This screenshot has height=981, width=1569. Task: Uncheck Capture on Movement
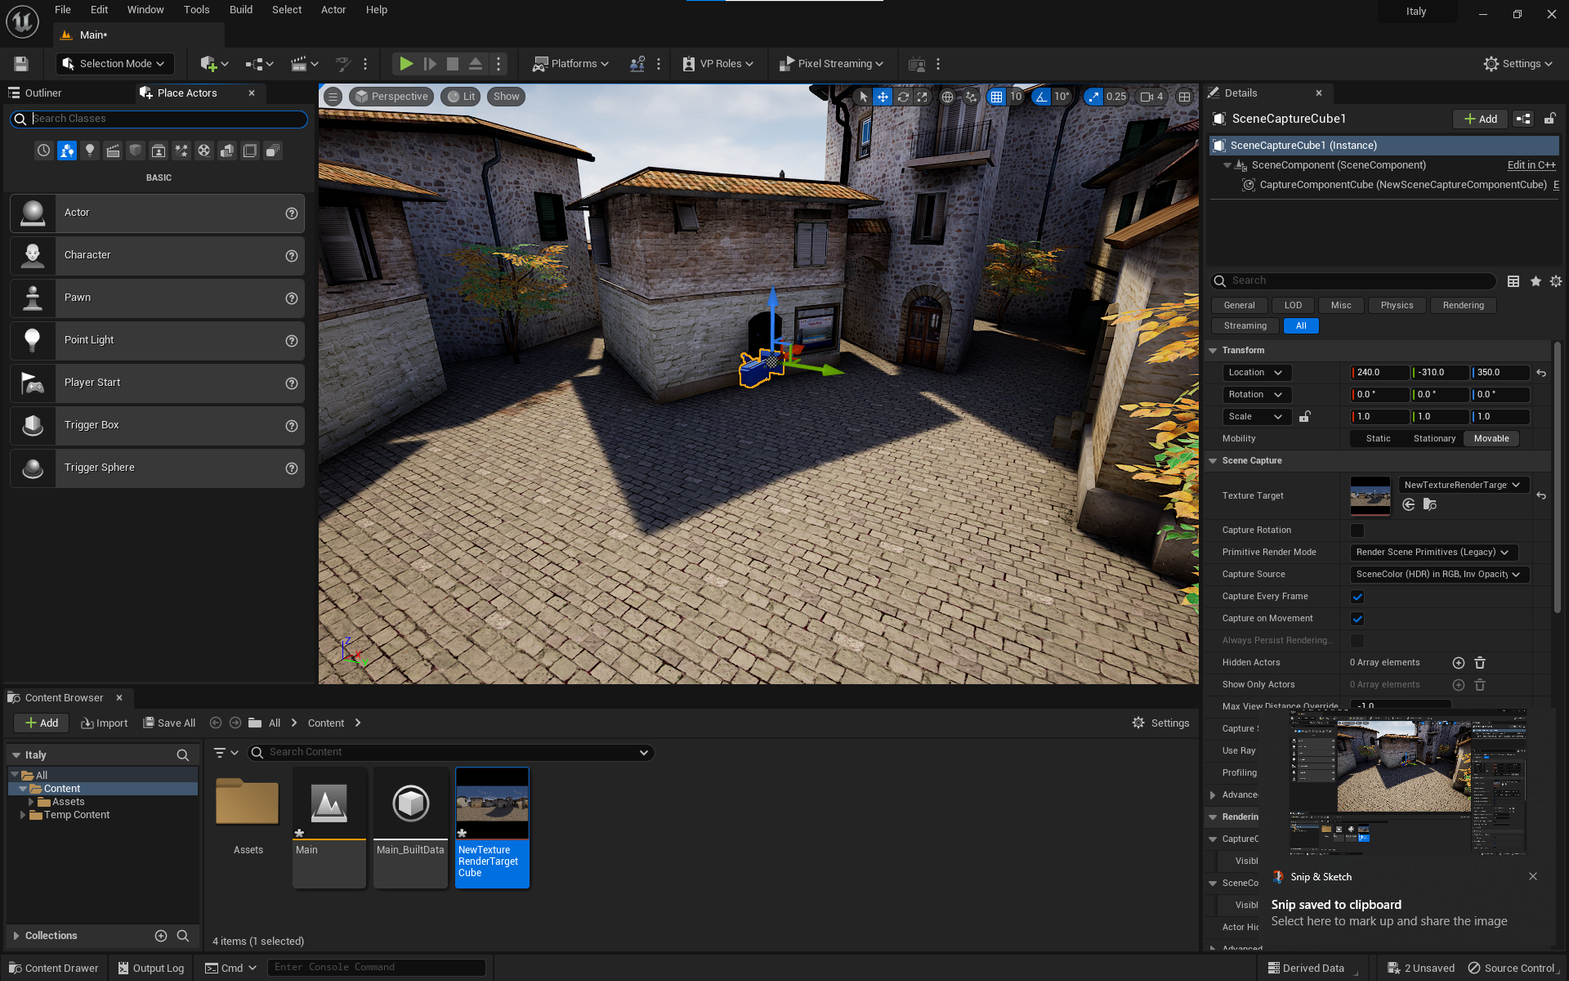coord(1357,619)
